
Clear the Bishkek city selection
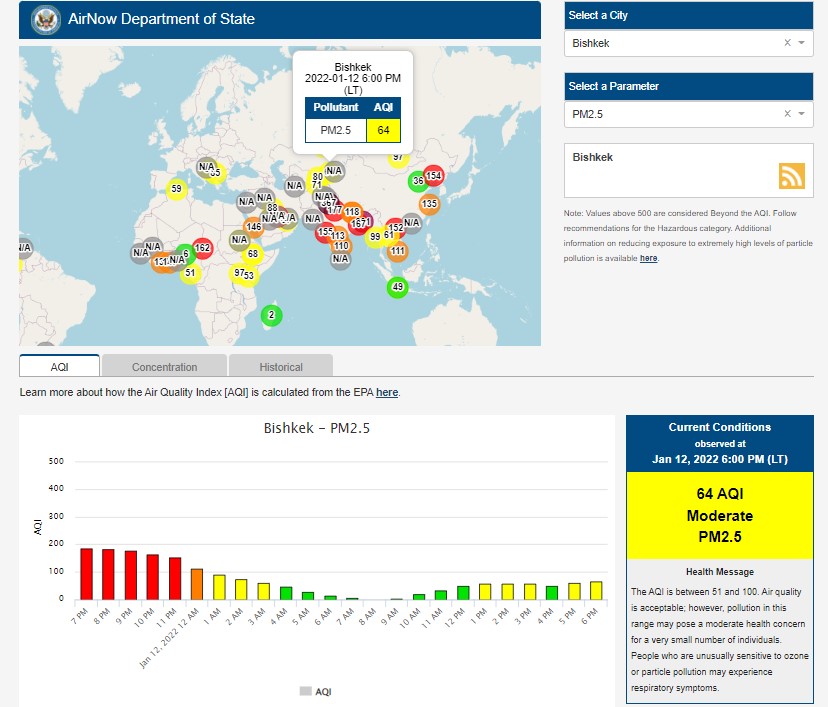pos(787,43)
